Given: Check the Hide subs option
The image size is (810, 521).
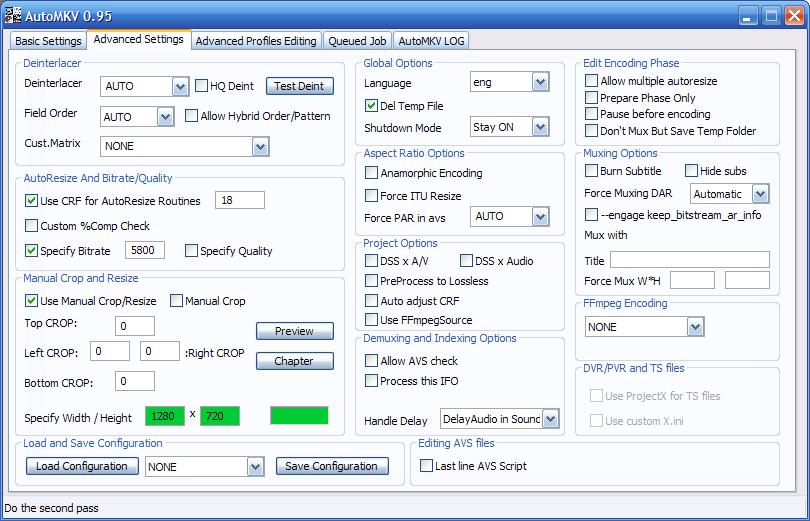Looking at the screenshot, I should pyautogui.click(x=691, y=170).
